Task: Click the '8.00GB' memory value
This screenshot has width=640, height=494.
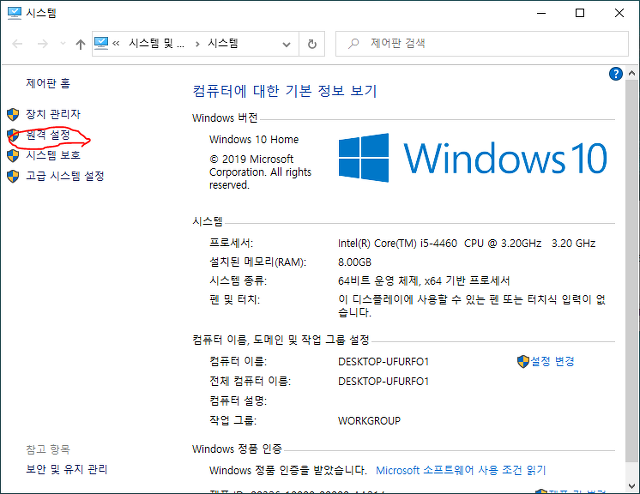Action: [355, 262]
